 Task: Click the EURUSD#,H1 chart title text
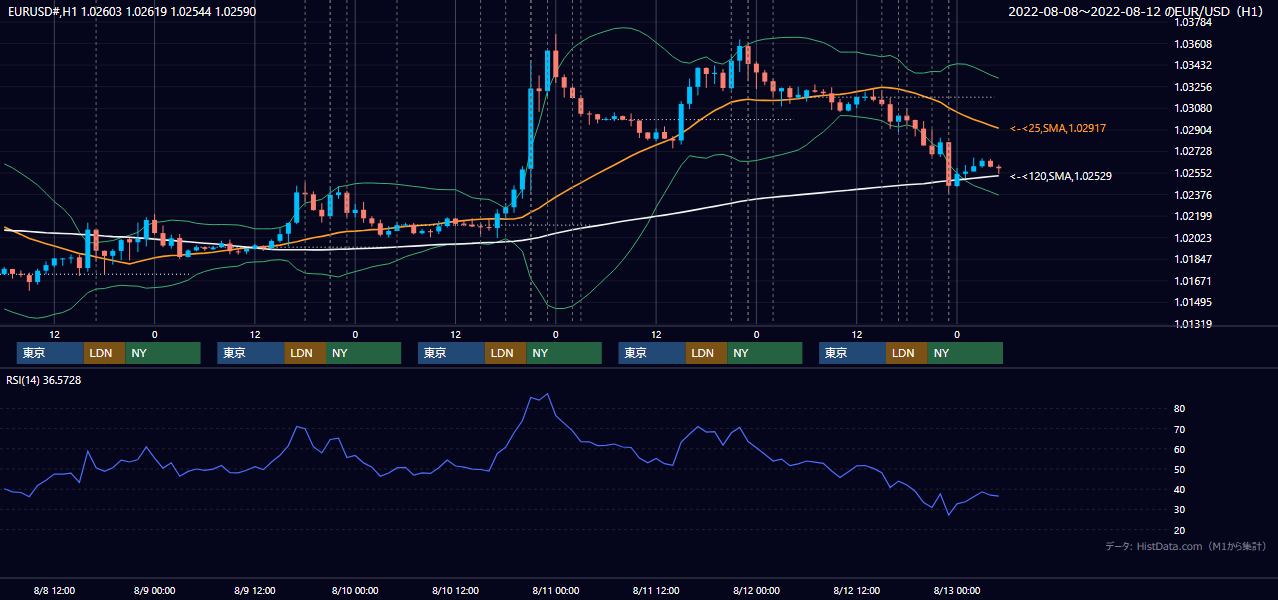point(132,11)
